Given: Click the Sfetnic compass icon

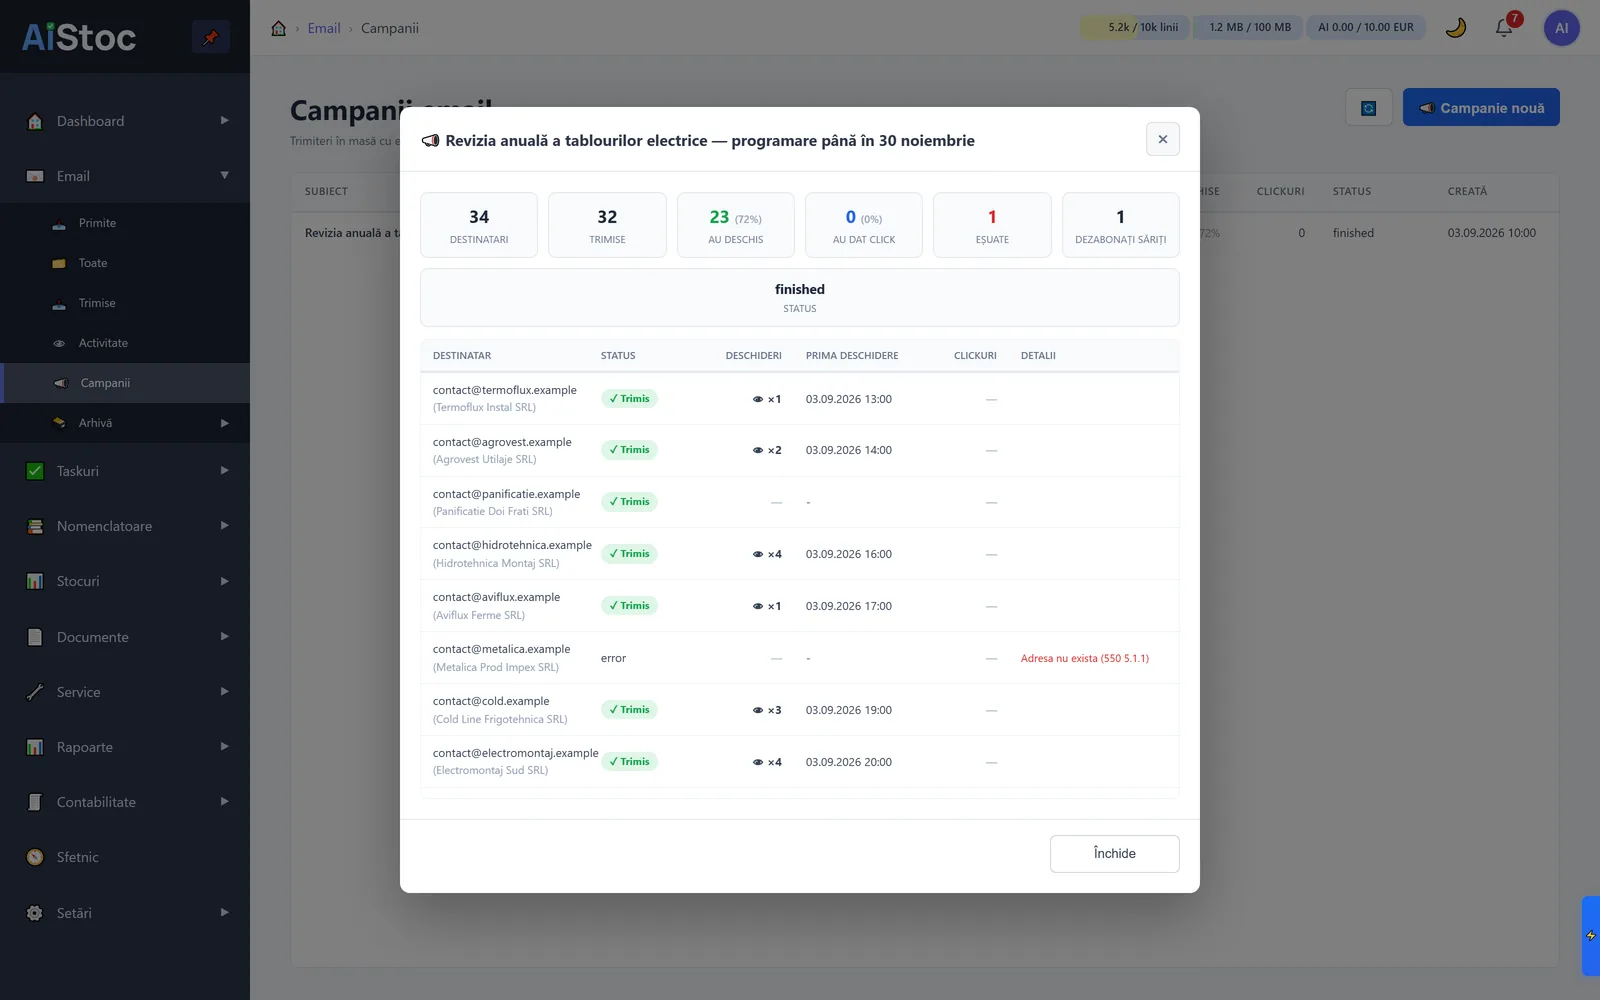Looking at the screenshot, I should pyautogui.click(x=35, y=857).
